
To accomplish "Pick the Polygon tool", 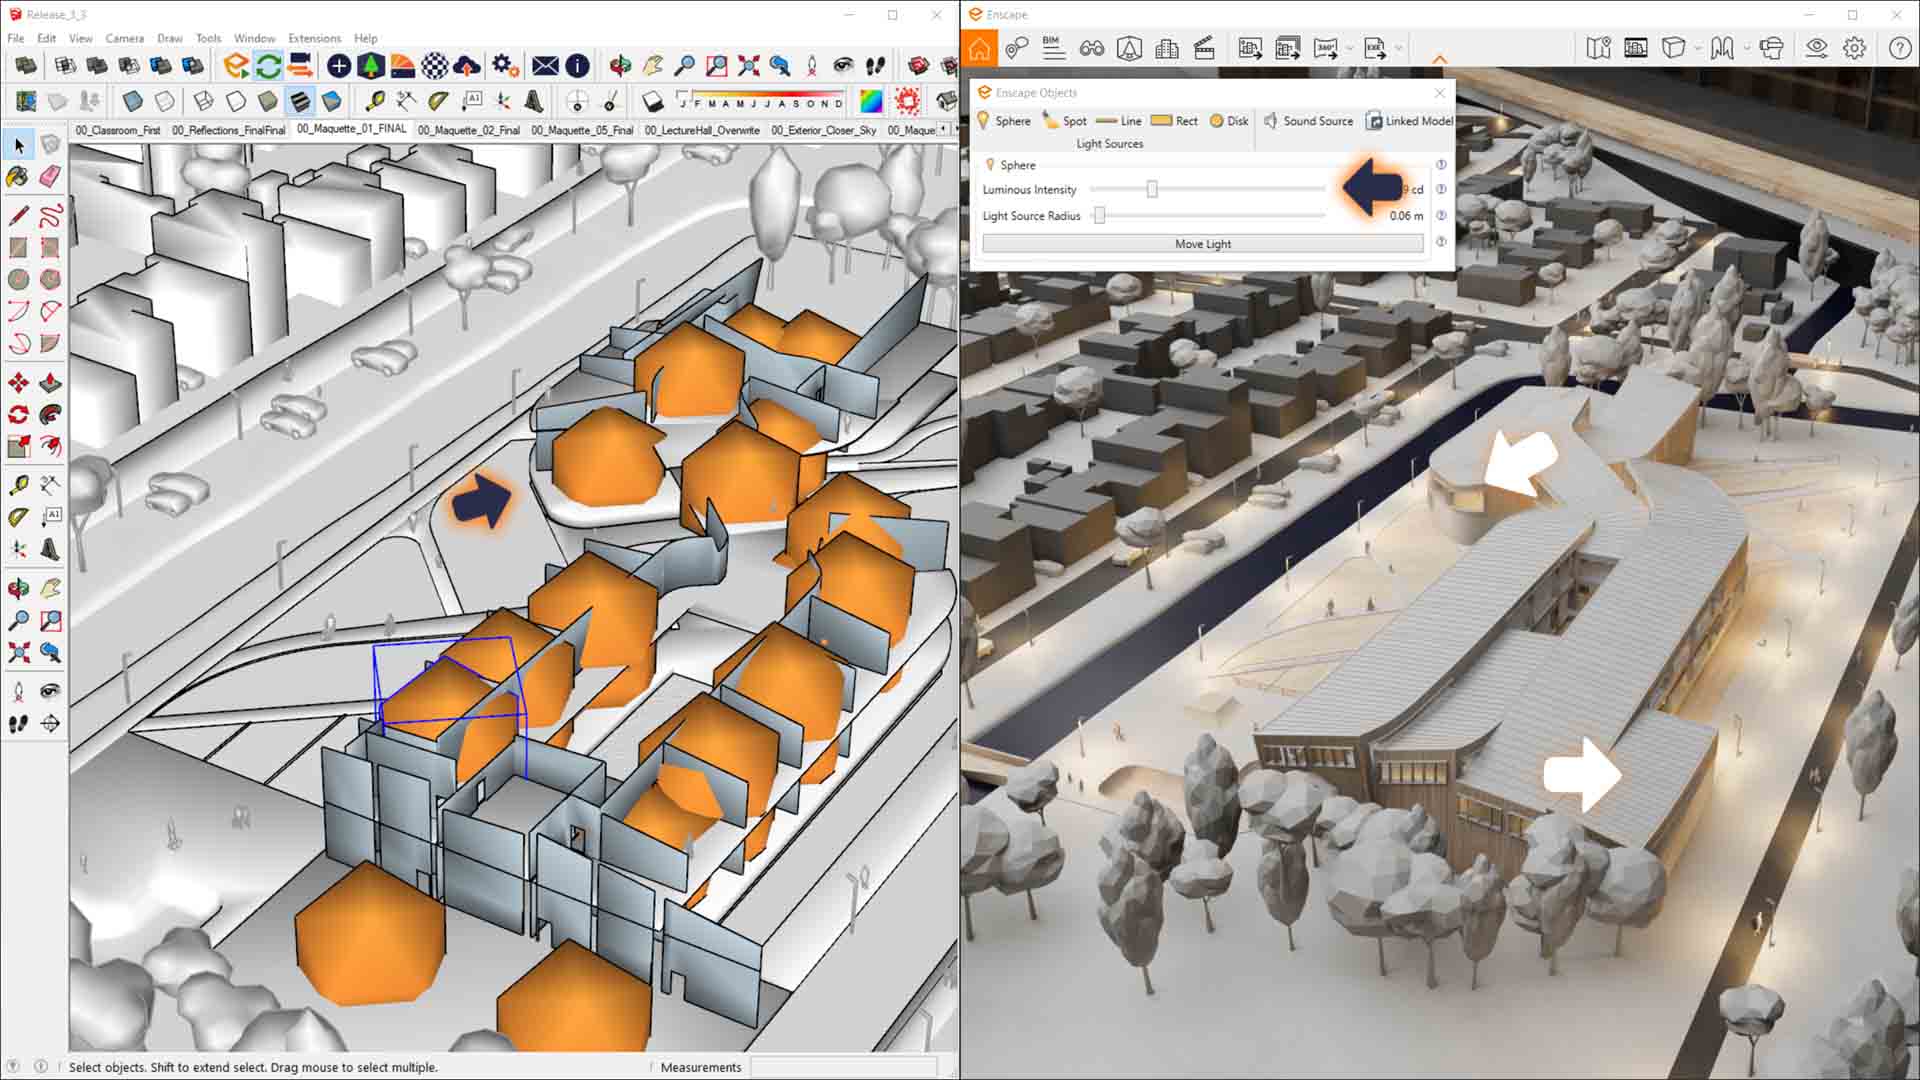I will click(50, 279).
